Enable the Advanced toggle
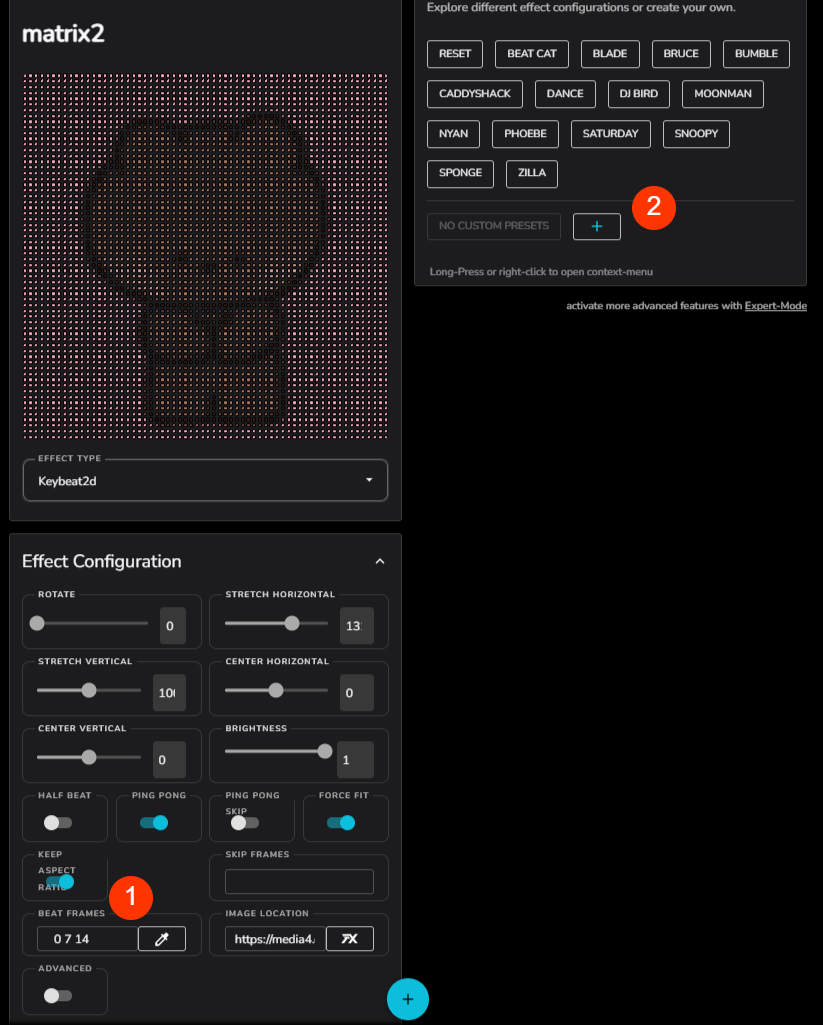Viewport: 823px width, 1025px height. point(58,996)
